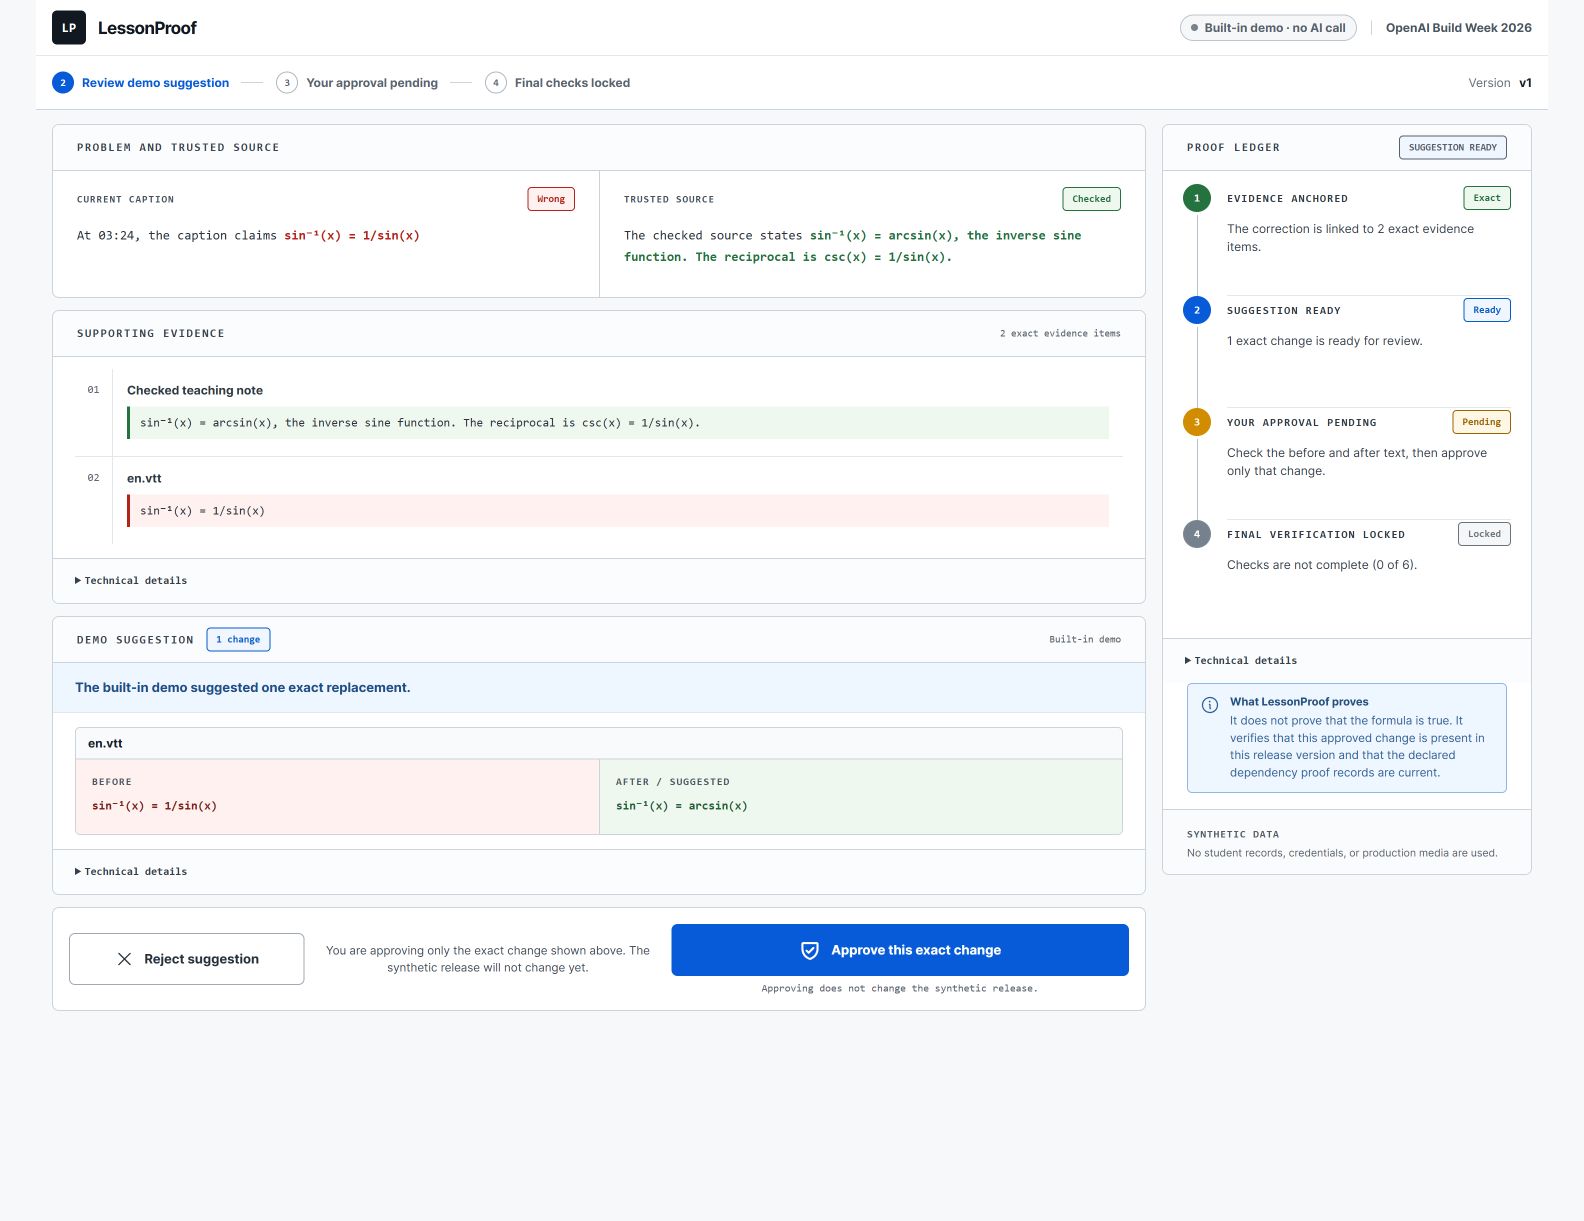Click the Locked status badge
The image size is (1584, 1221).
point(1485,534)
